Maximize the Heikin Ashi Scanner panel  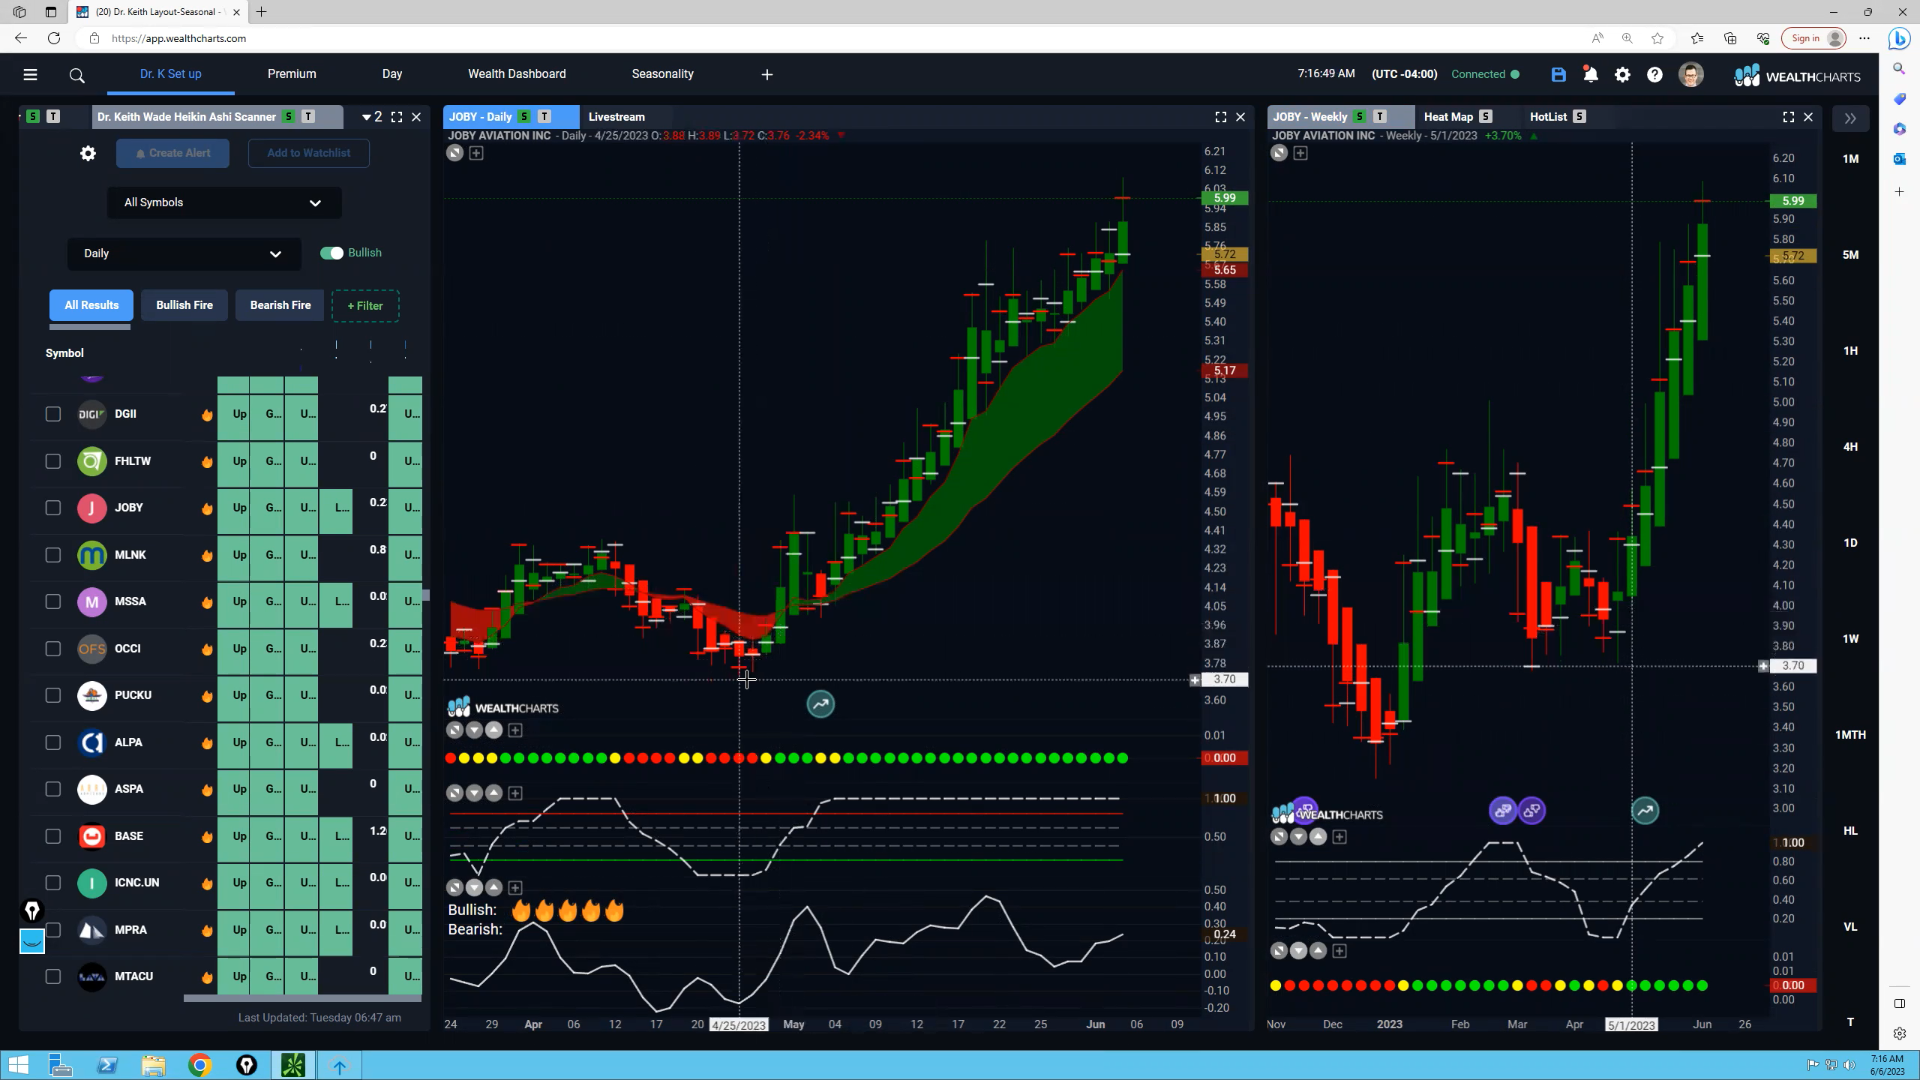coord(396,117)
